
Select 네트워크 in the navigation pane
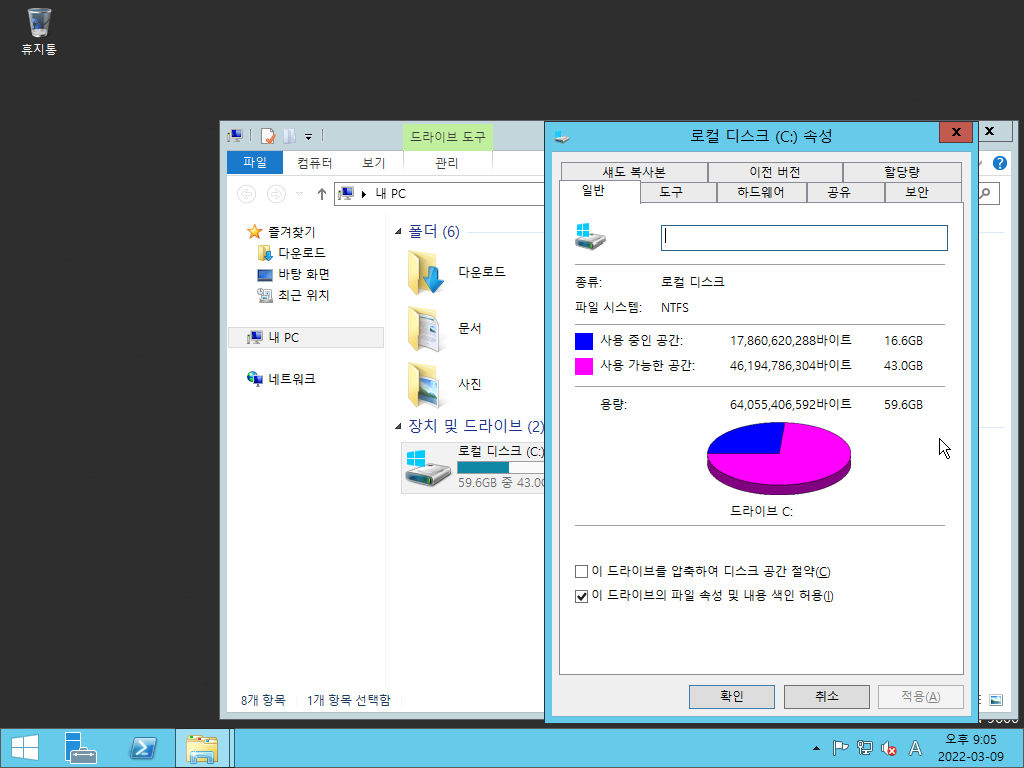pyautogui.click(x=291, y=379)
